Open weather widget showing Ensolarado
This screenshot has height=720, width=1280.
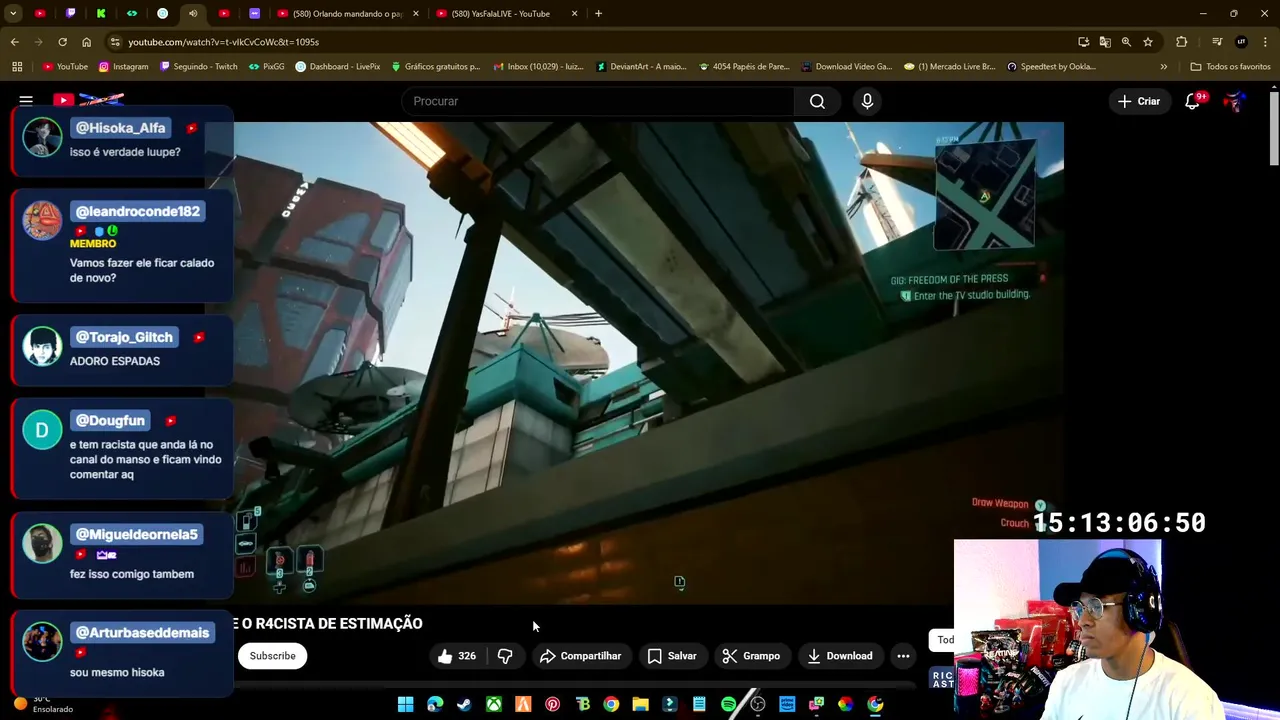pos(44,704)
